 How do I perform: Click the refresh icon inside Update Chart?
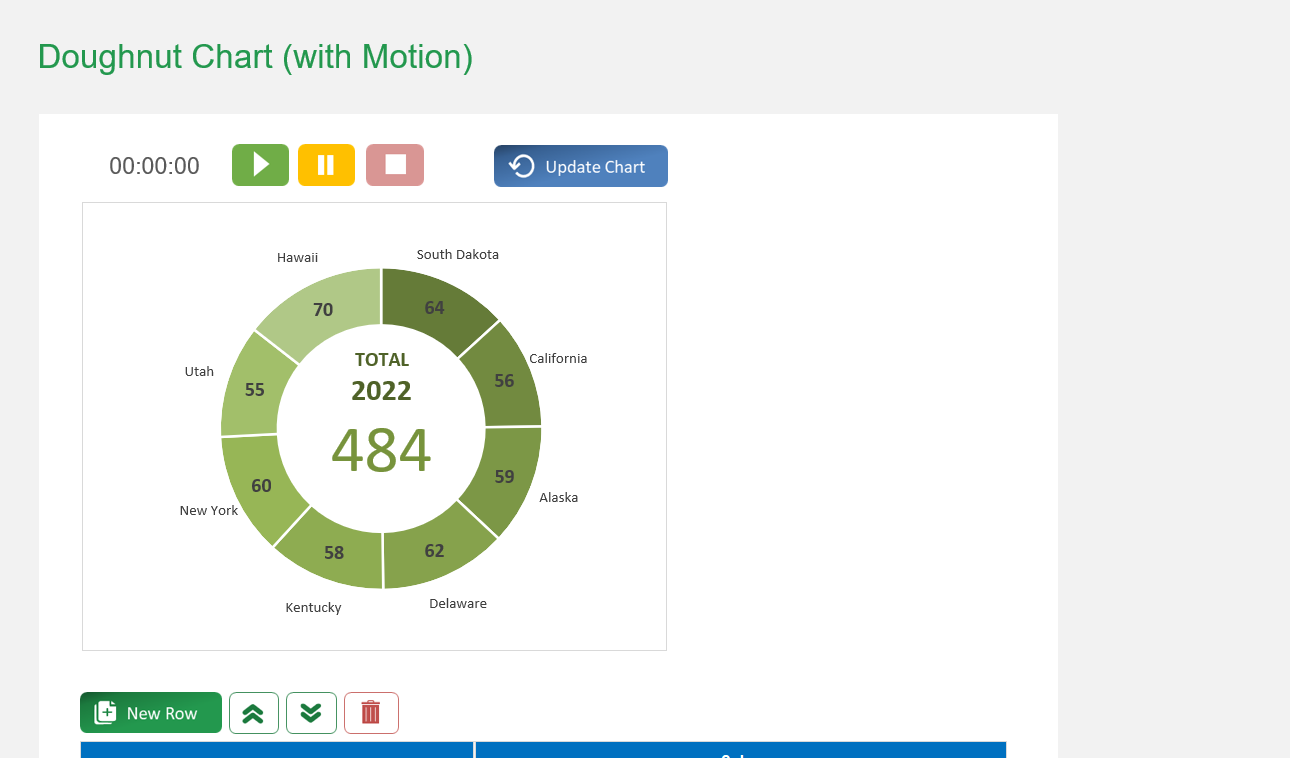coord(519,165)
